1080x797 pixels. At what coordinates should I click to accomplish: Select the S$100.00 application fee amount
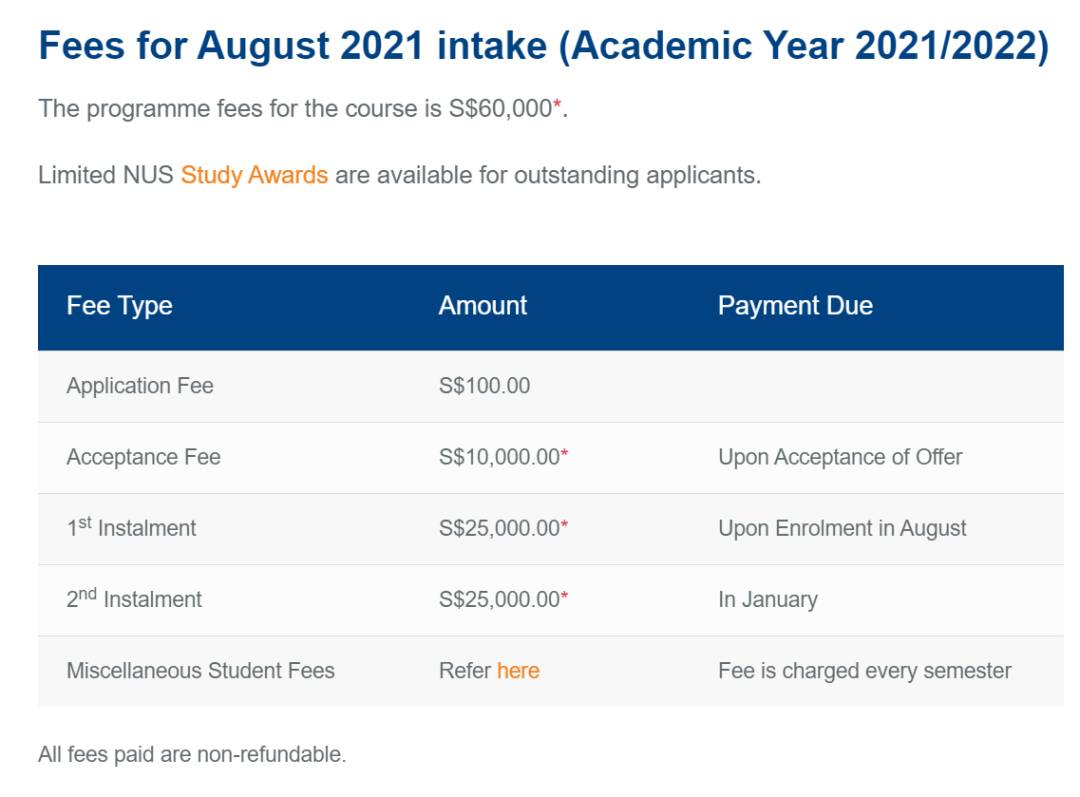pyautogui.click(x=484, y=386)
